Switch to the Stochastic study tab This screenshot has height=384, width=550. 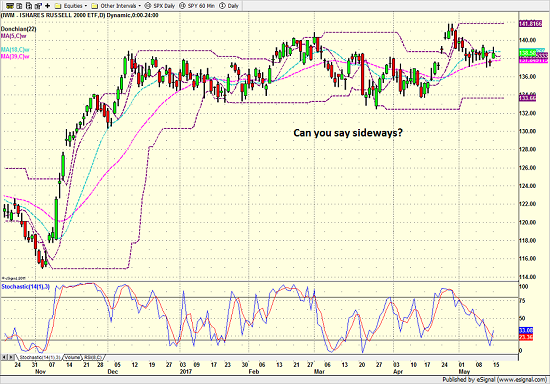pyautogui.click(x=39, y=357)
